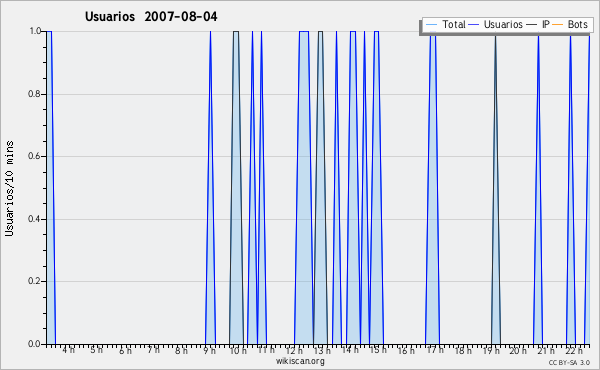The height and width of the screenshot is (370, 600).
Task: Click the '16 h' x-axis tick label
Action: coord(407,350)
